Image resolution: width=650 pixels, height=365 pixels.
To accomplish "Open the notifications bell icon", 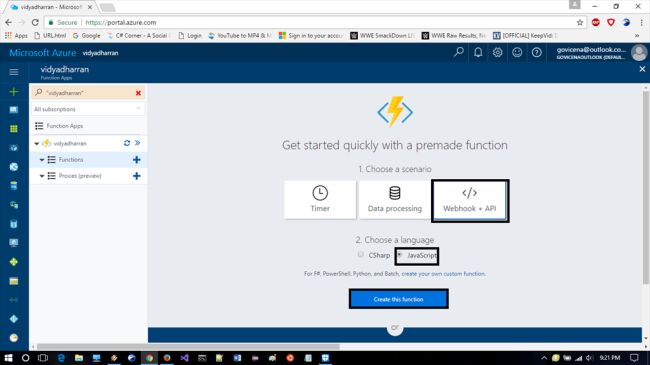I will click(478, 52).
